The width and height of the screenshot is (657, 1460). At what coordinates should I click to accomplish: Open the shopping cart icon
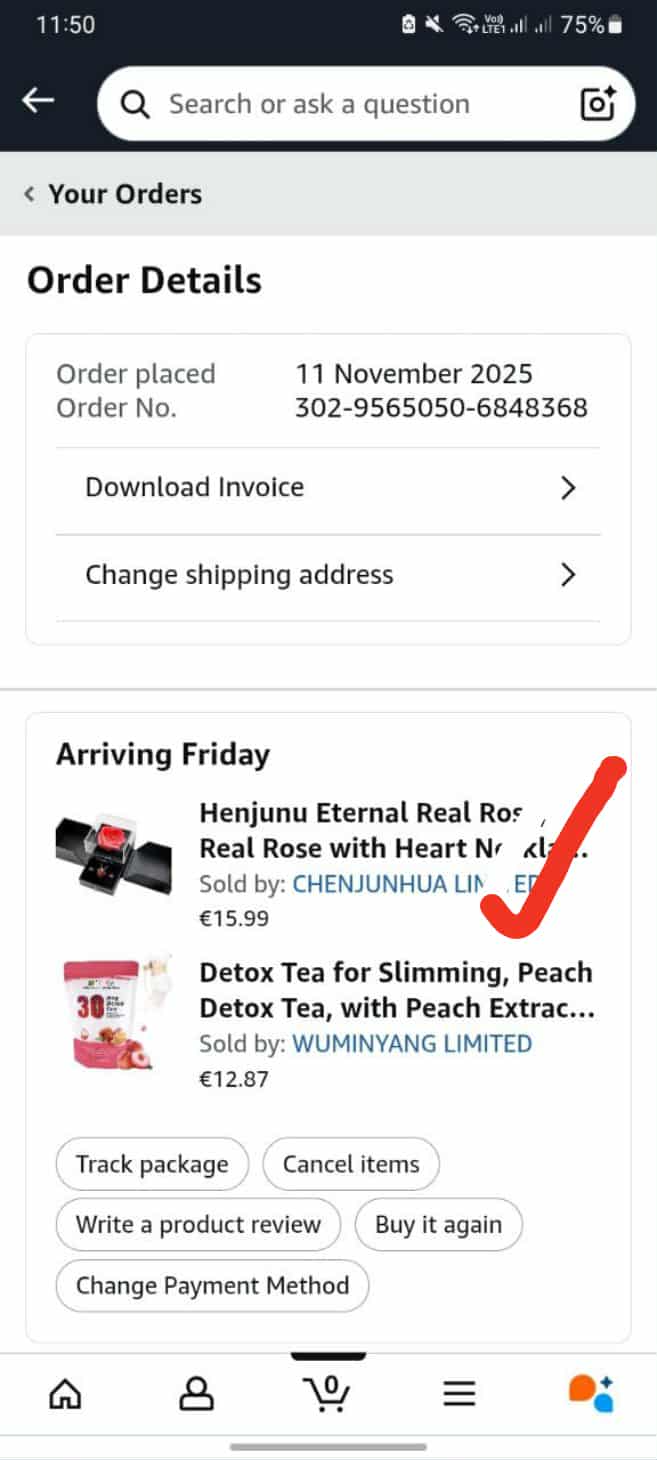point(328,1392)
